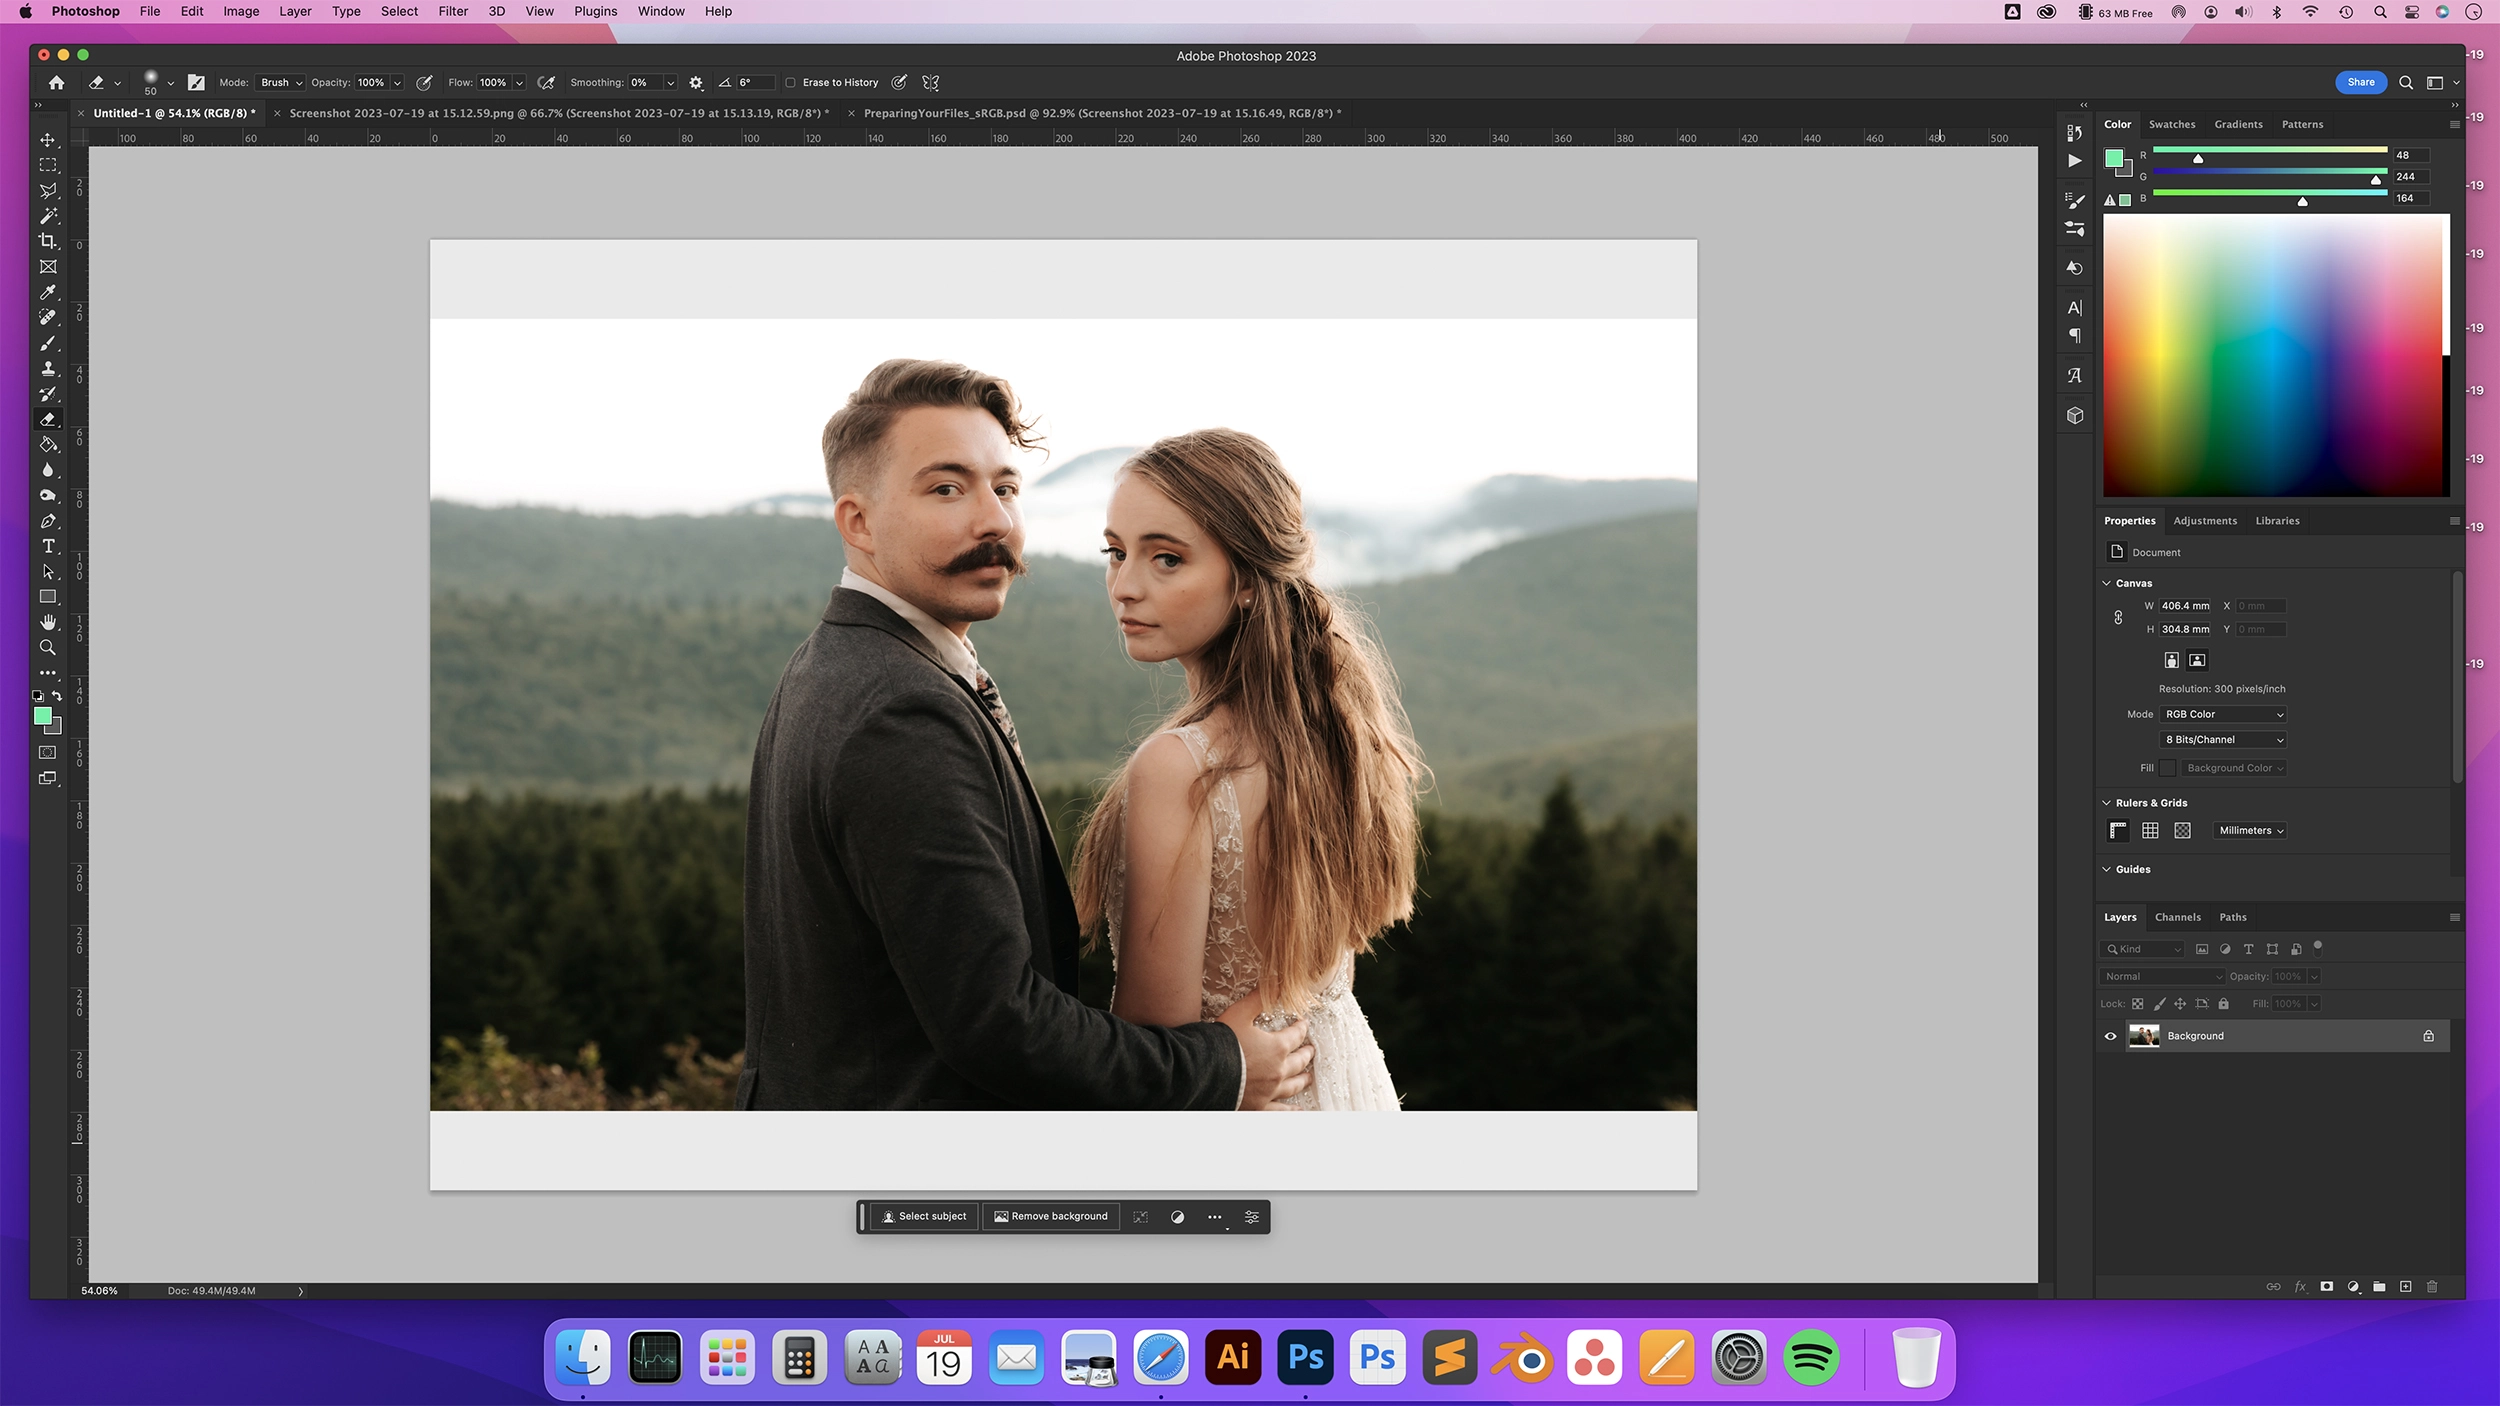Select the Polygonal Lasso tool
Image resolution: width=2500 pixels, height=1406 pixels.
click(x=47, y=190)
